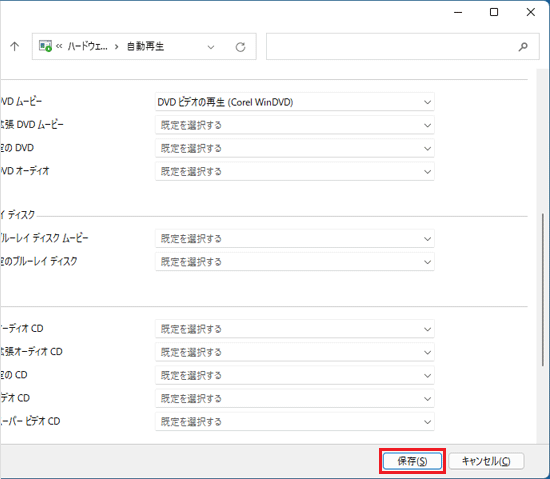Close the AutoPlay window
The width and height of the screenshot is (550, 479).
pos(531,12)
